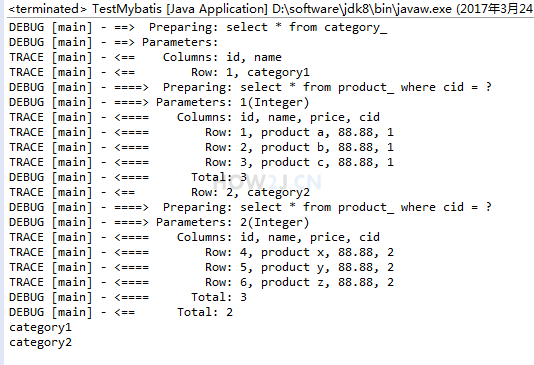
Task: Click first 'Columns: id, name, price, cid' line
Action: tap(194, 117)
